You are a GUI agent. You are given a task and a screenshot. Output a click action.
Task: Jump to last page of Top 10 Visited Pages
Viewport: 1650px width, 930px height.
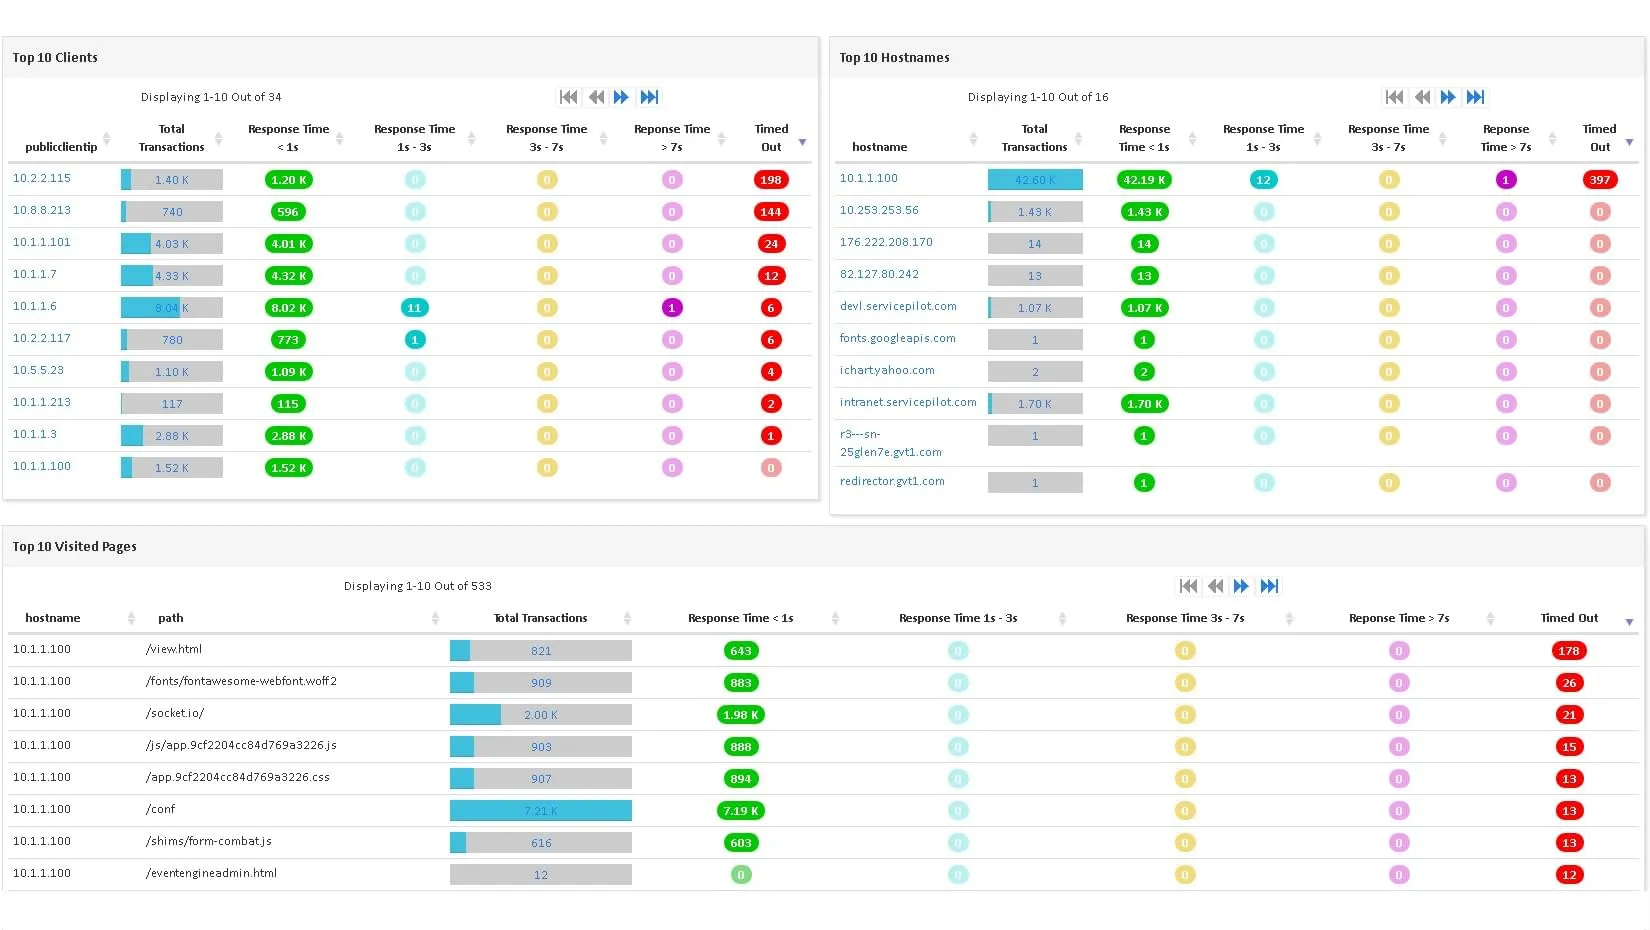click(x=1269, y=586)
